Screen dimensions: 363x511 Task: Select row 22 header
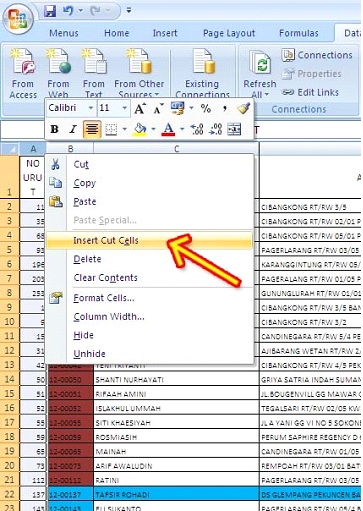(10, 494)
